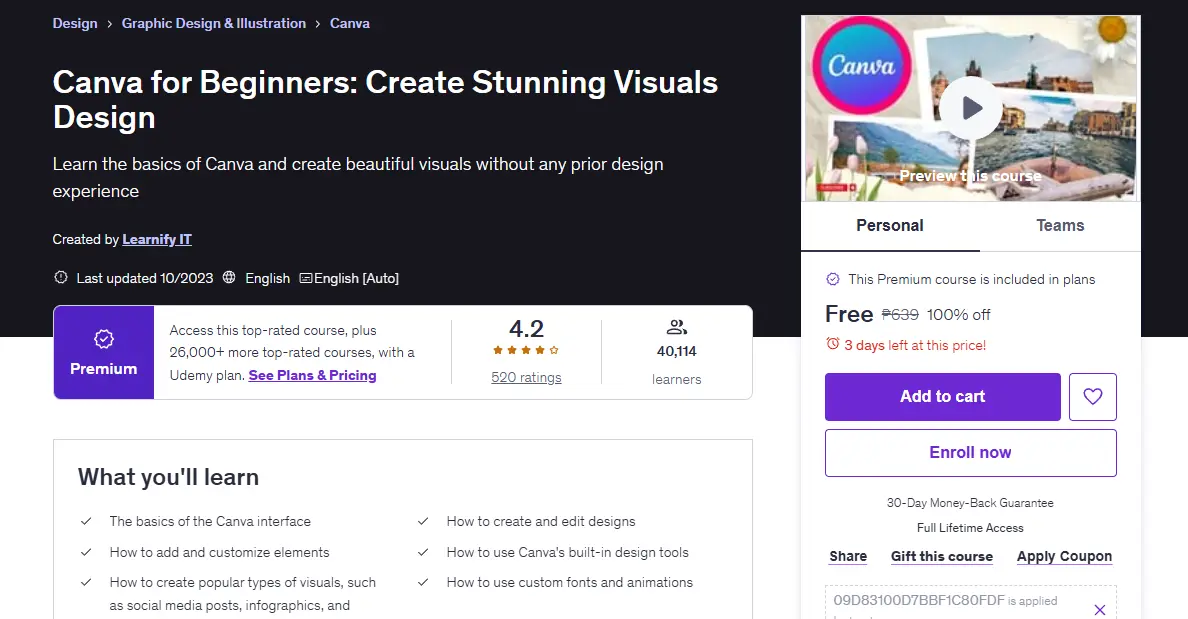Click 'This Premium course is included in plans'
Image resolution: width=1188 pixels, height=619 pixels.
pos(972,280)
